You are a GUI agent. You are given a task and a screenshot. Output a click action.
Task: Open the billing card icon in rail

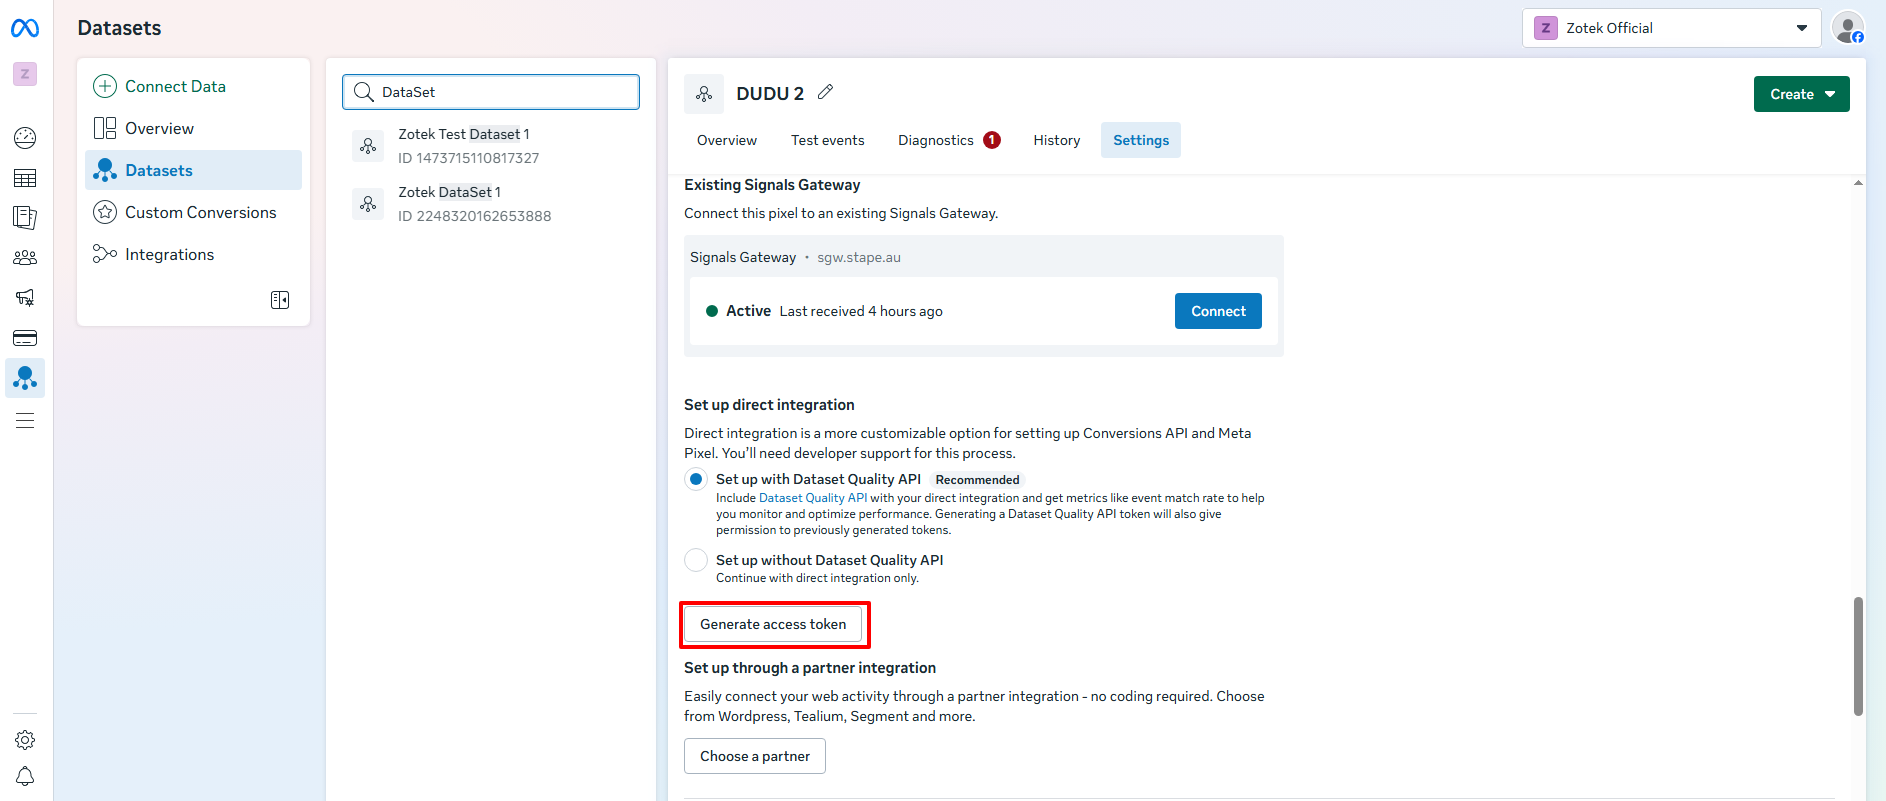coord(25,338)
